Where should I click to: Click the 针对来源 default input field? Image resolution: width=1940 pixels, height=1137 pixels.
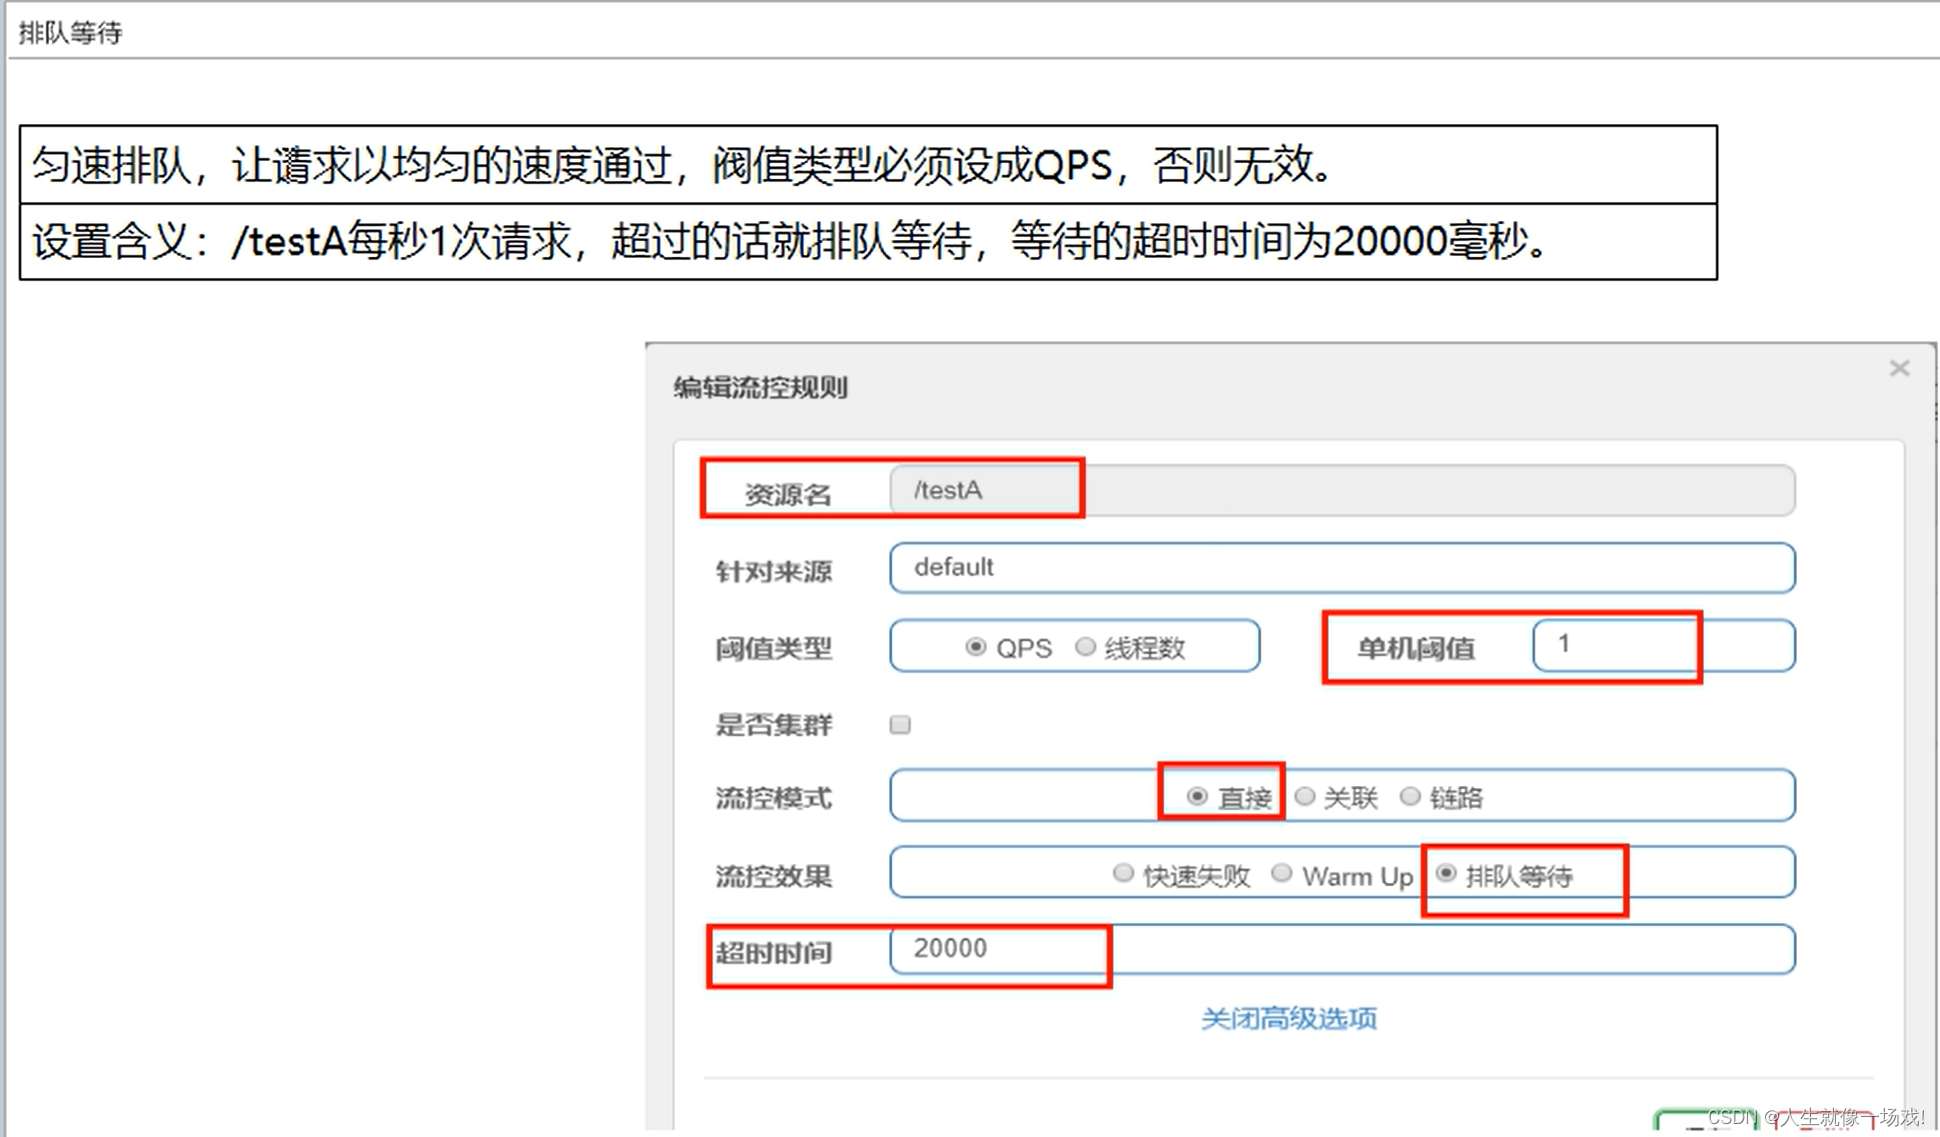1340,568
